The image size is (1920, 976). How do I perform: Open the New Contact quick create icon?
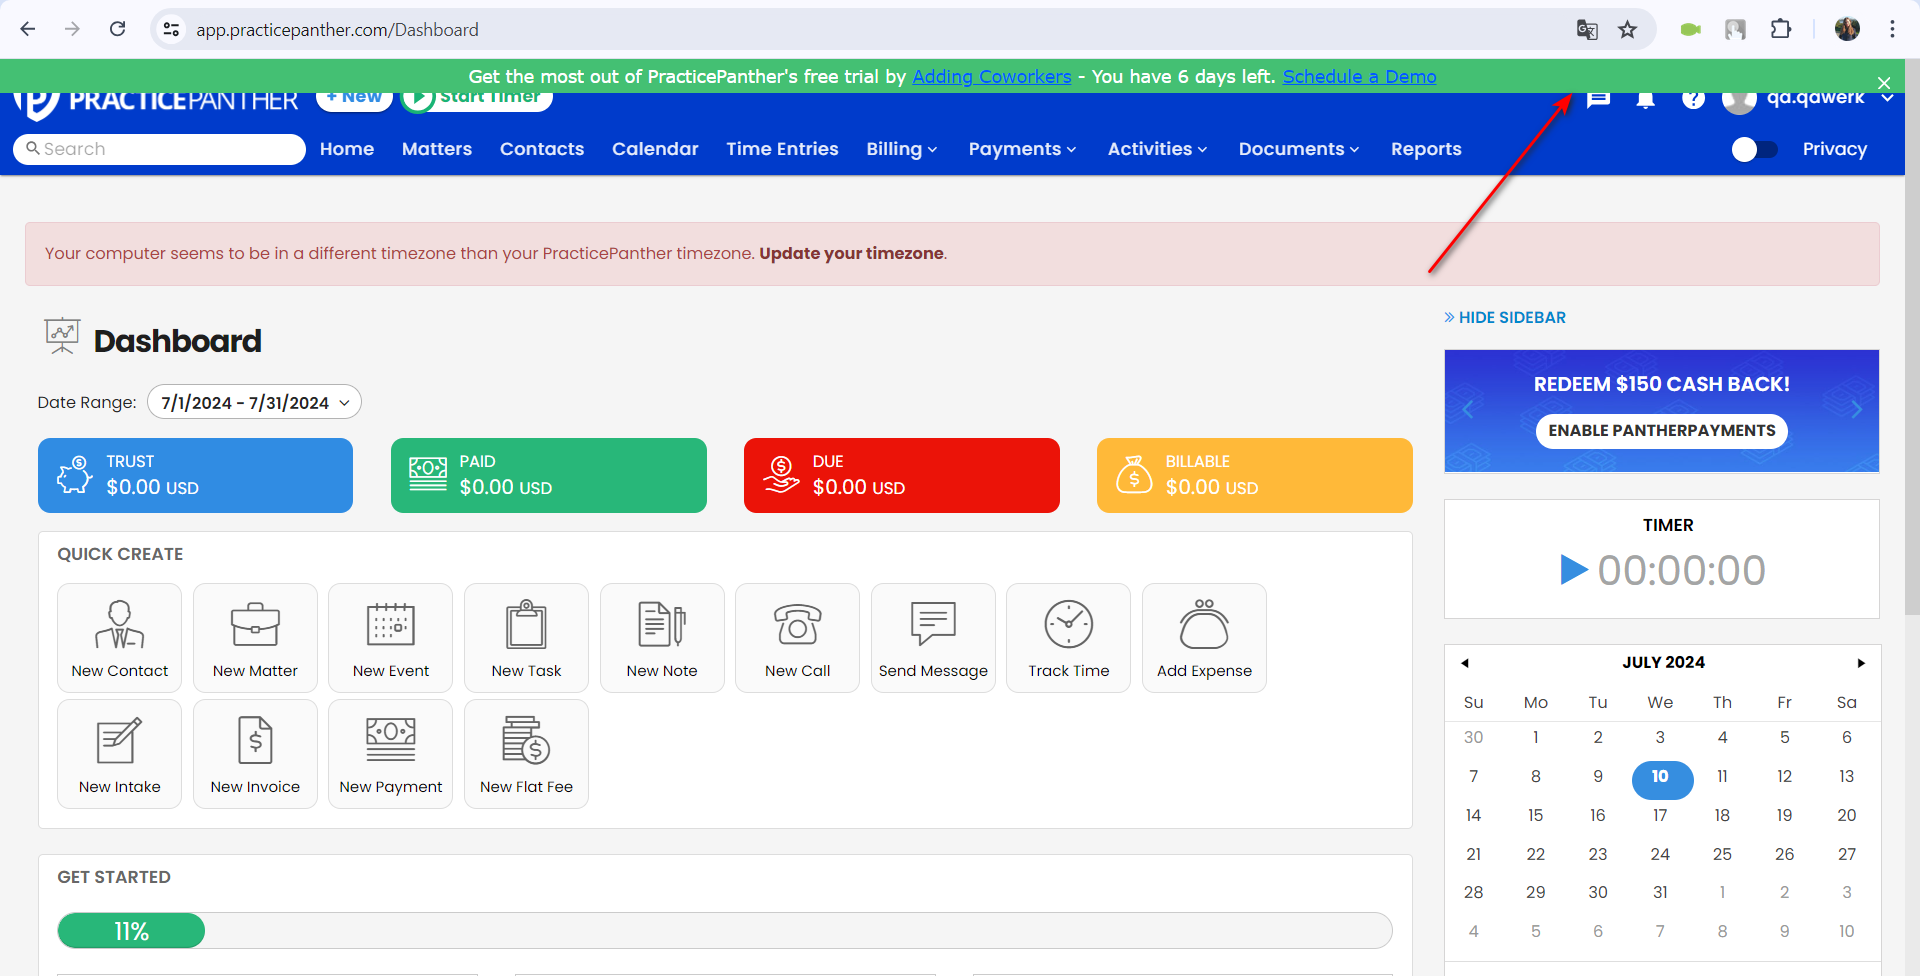pos(119,625)
